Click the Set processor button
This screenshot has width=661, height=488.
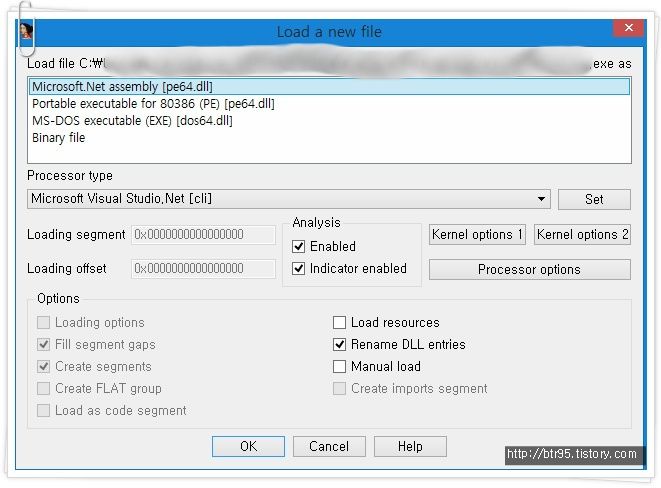[x=594, y=199]
